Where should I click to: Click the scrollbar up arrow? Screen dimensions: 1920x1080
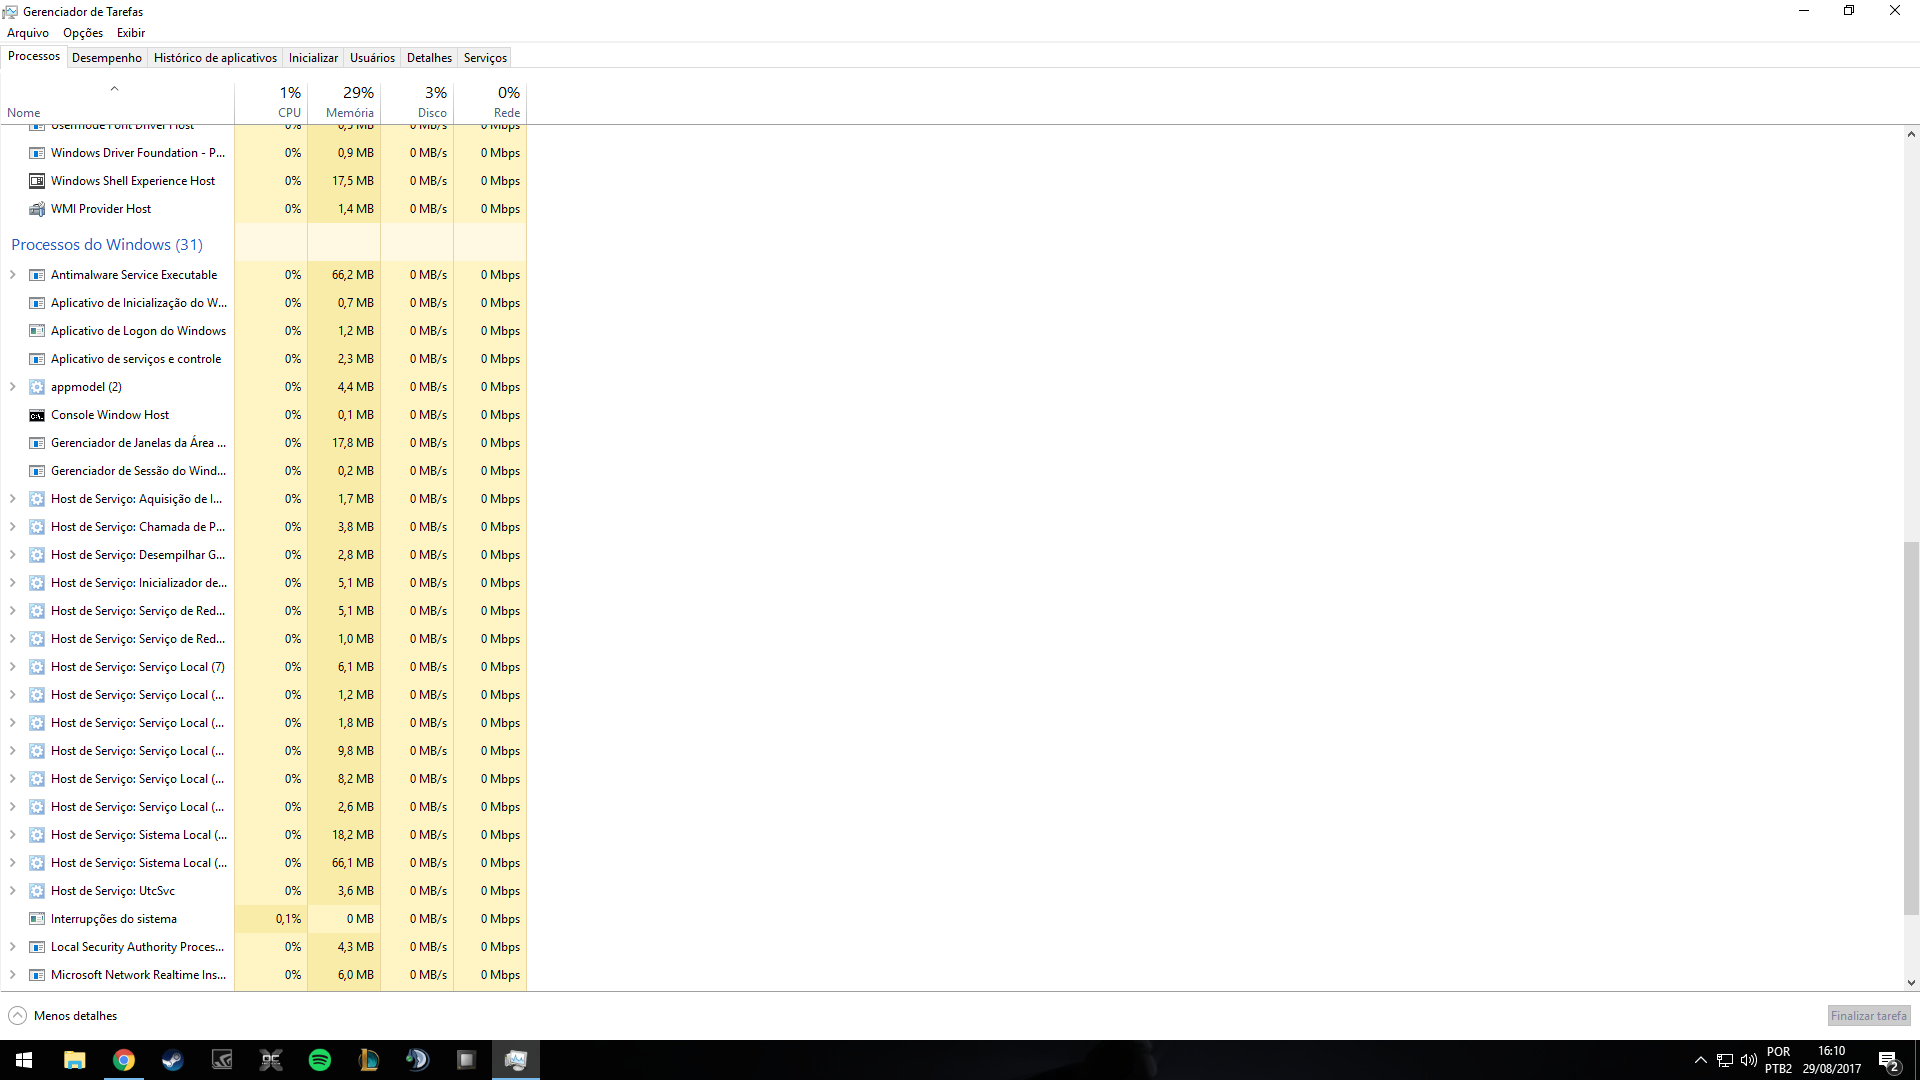(x=1911, y=134)
